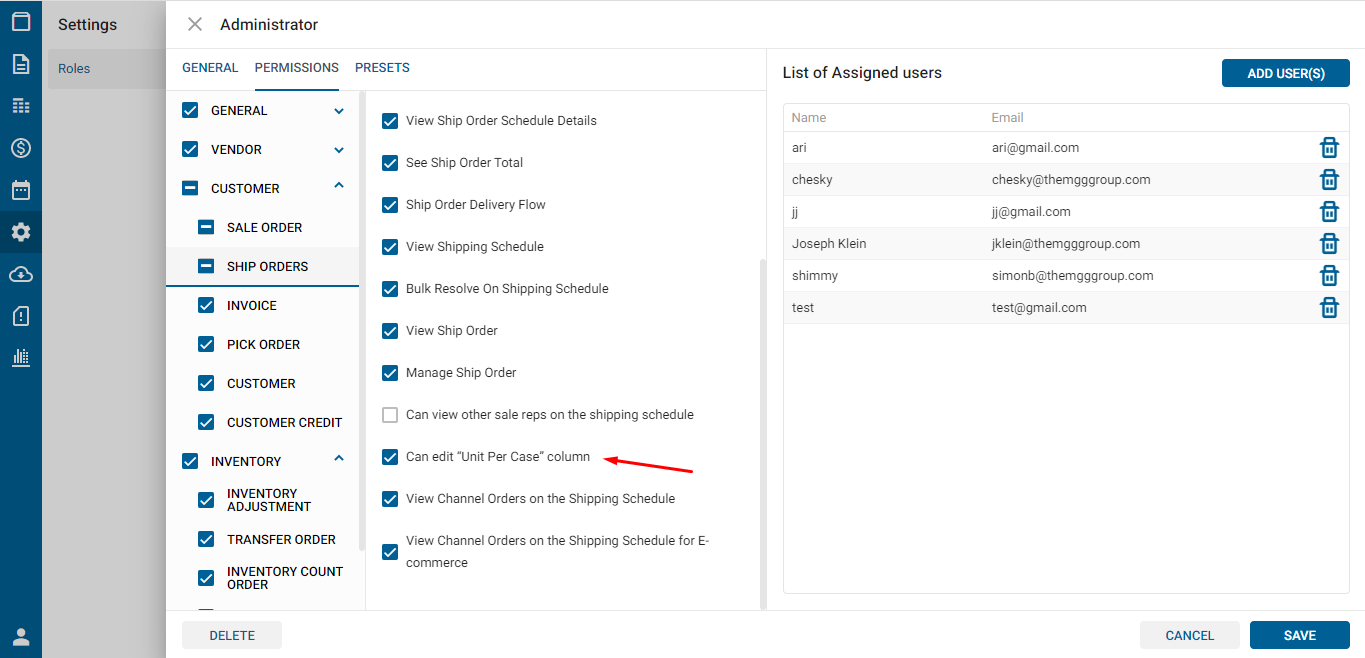1365x658 pixels.
Task: Collapse the CUSTOMER section chevron
Action: click(x=339, y=186)
